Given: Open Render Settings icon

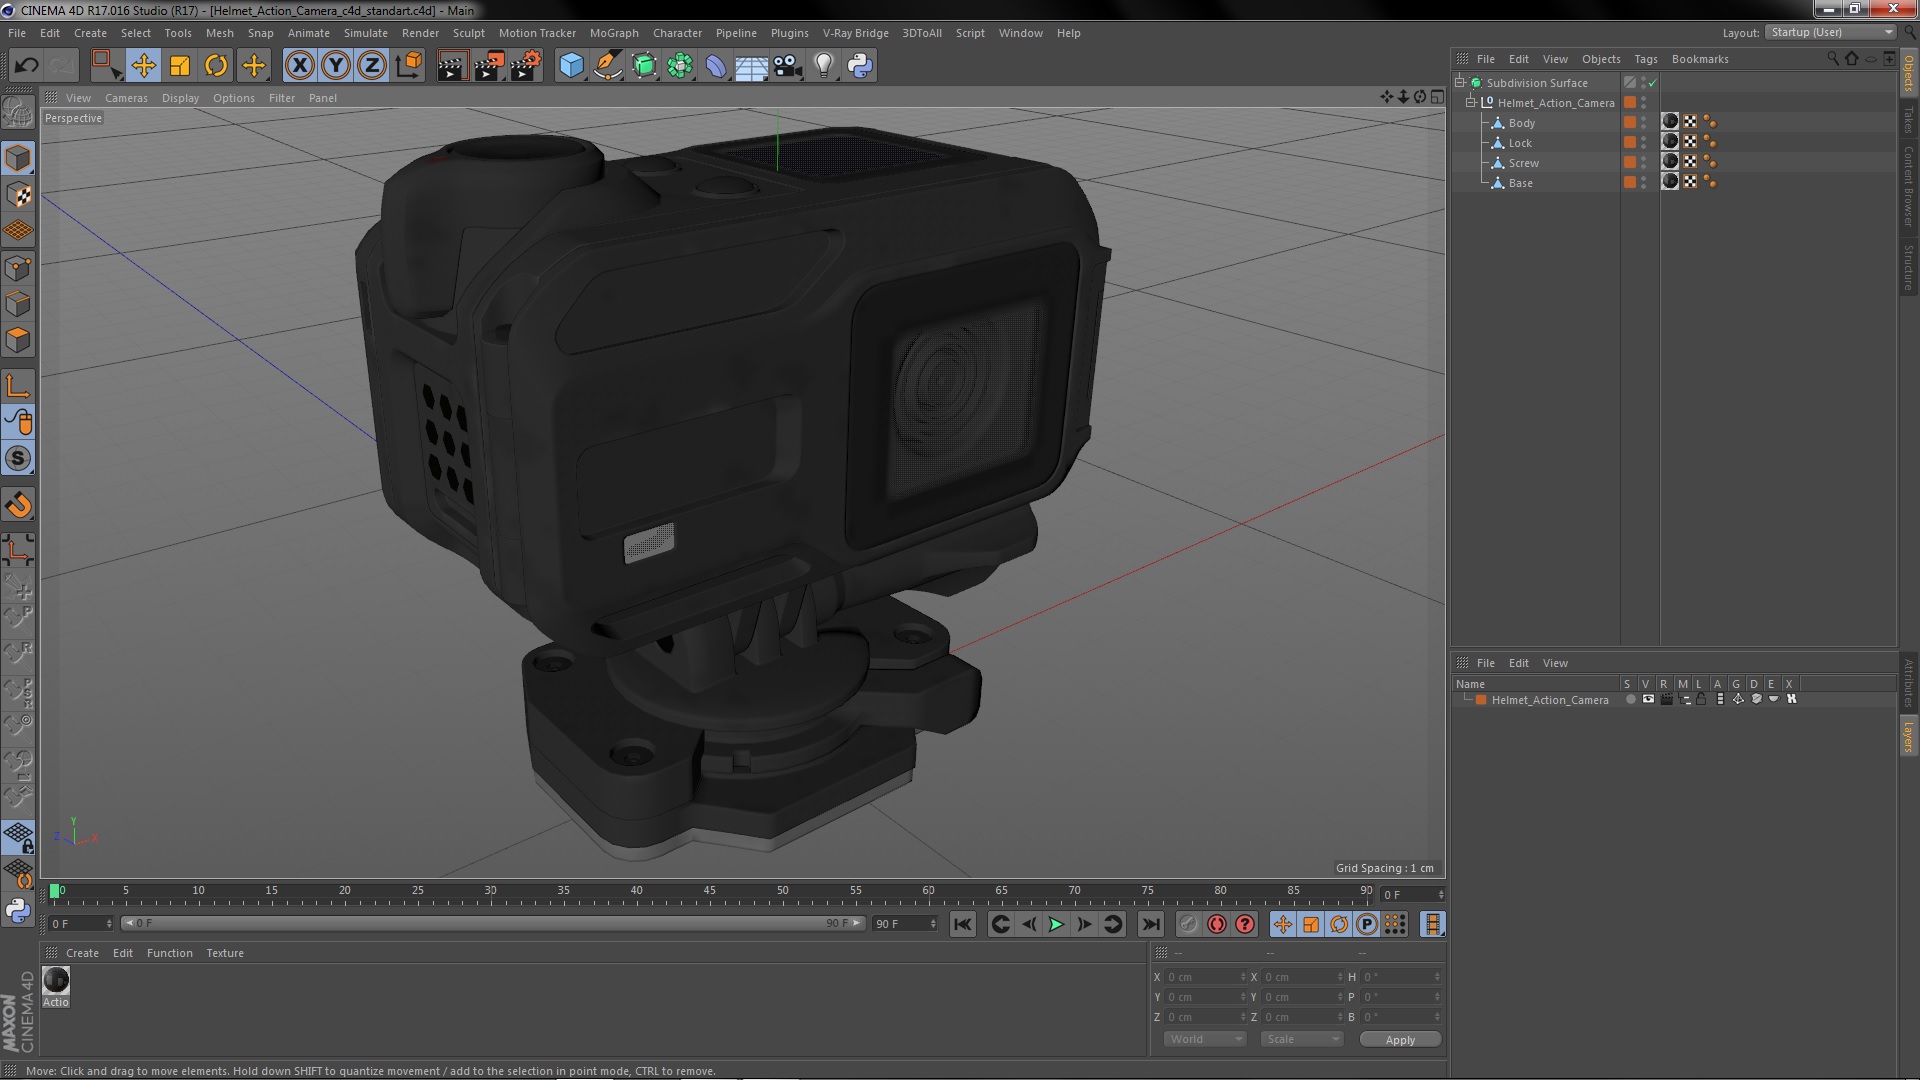Looking at the screenshot, I should 525,66.
